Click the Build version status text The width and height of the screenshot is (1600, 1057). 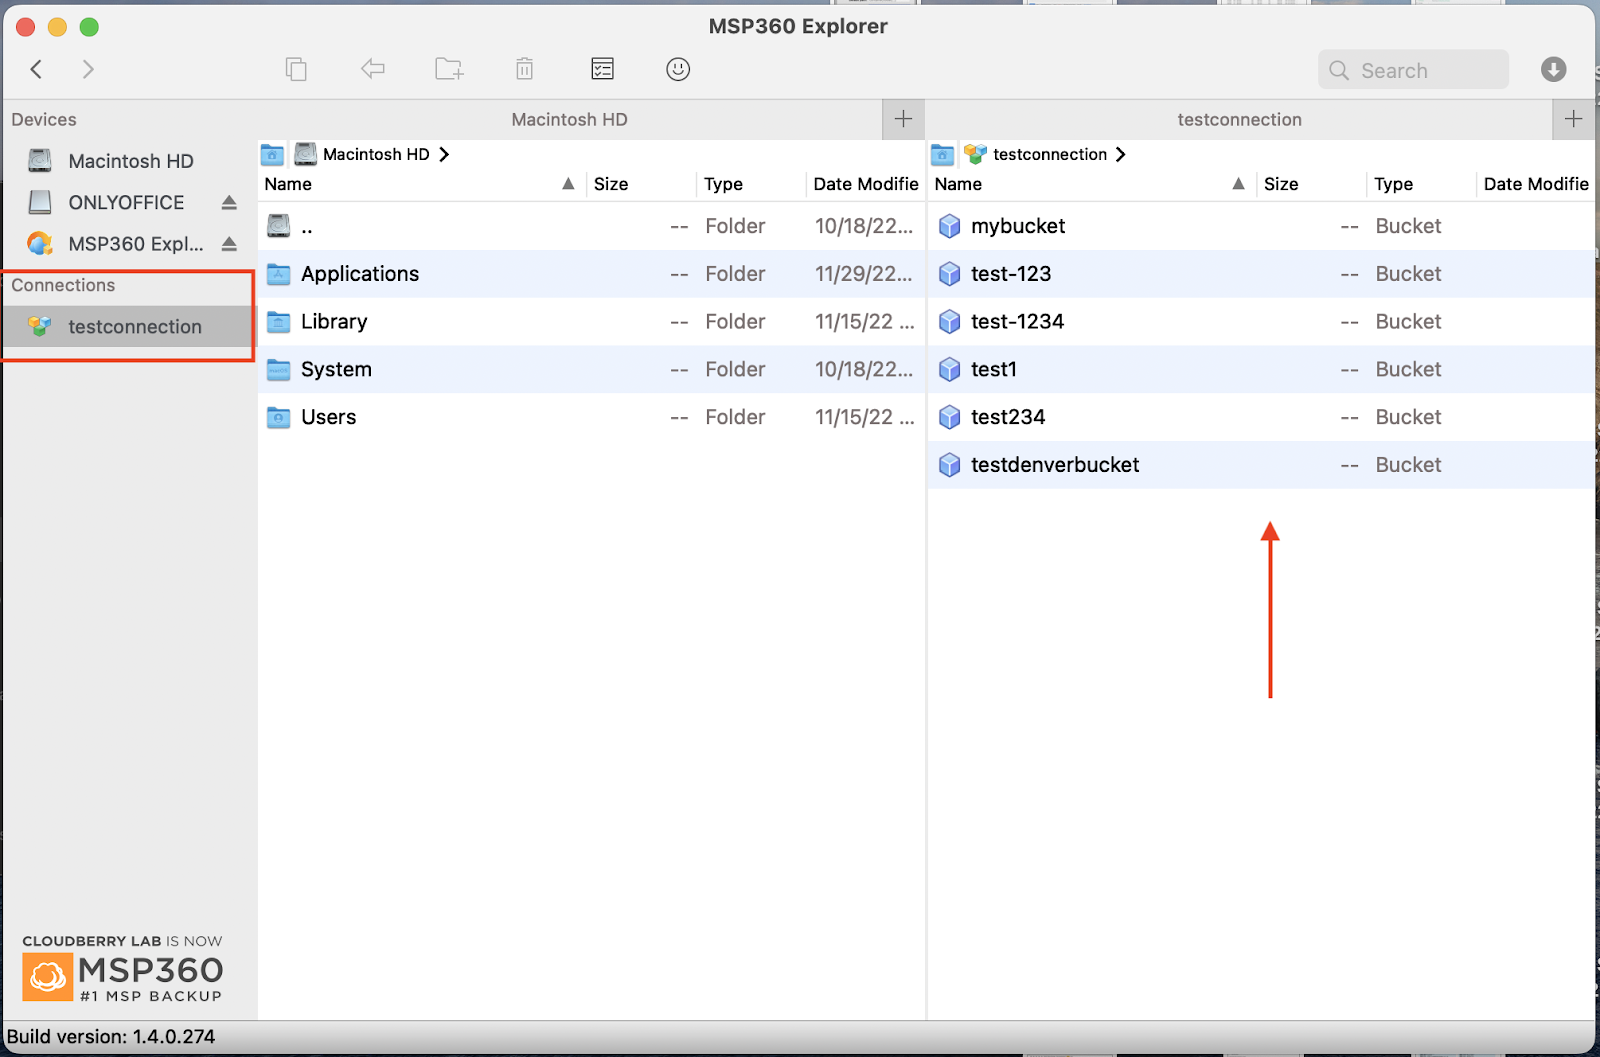[x=111, y=1037]
